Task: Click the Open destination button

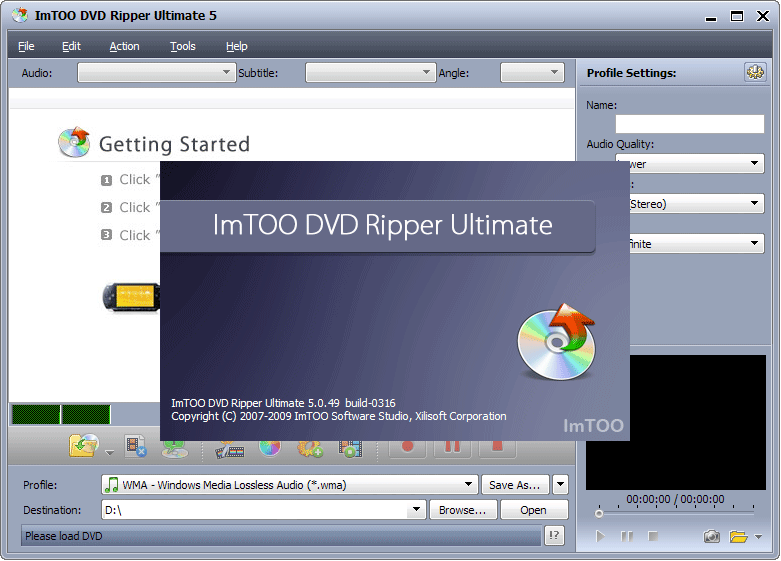Action: coord(533,510)
